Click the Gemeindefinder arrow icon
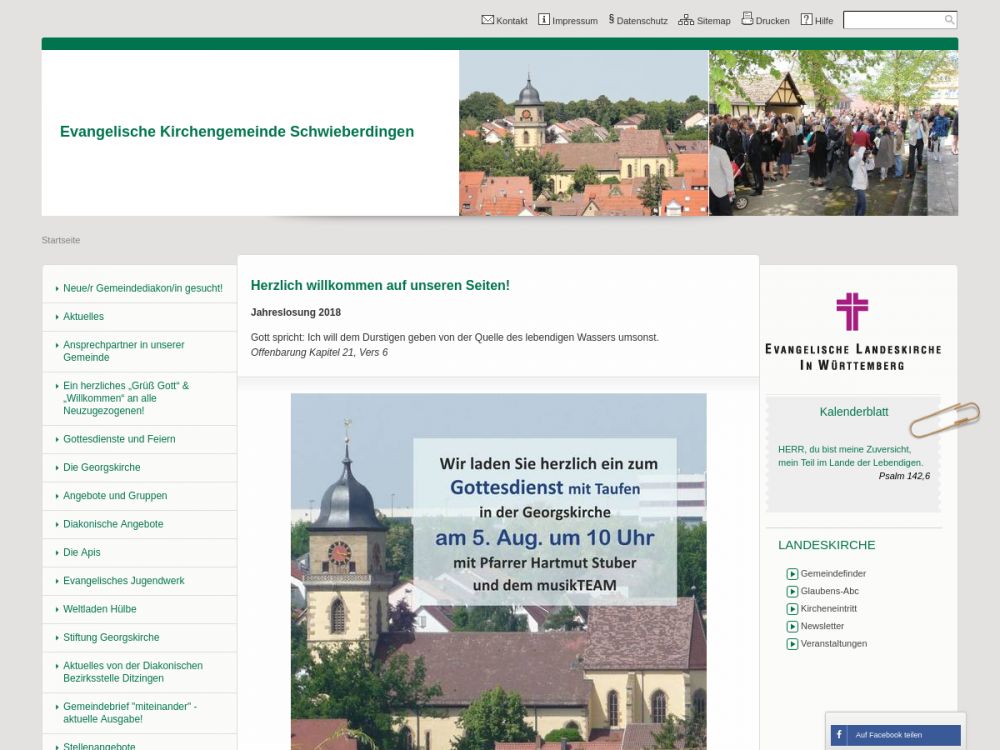 [792, 574]
